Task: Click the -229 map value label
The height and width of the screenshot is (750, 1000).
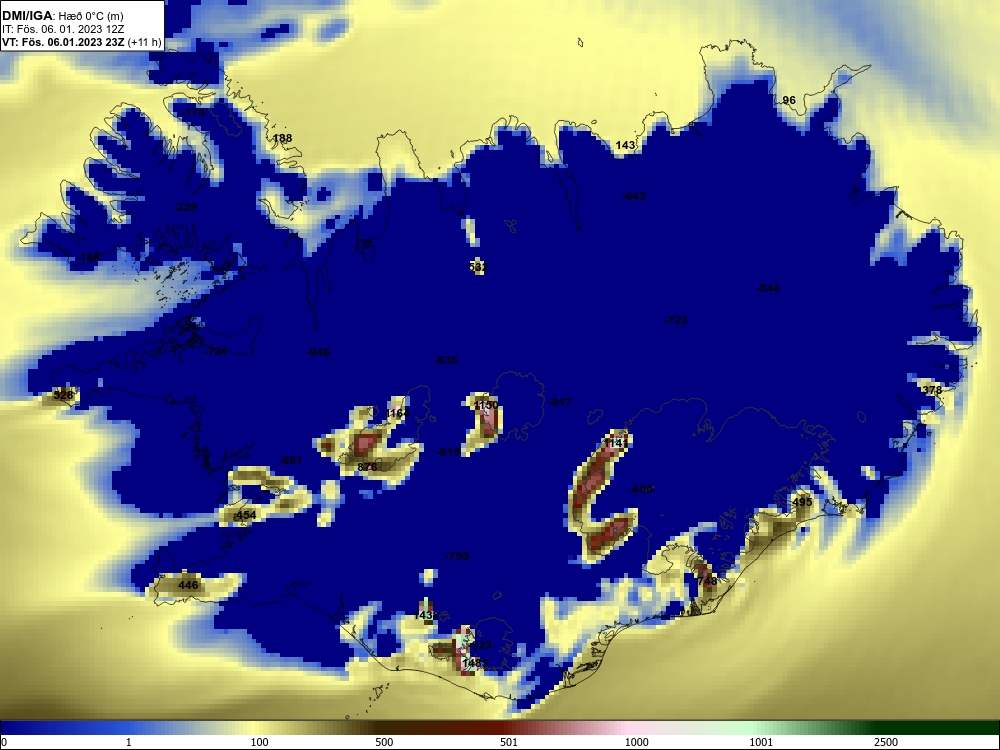Action: click(x=185, y=207)
